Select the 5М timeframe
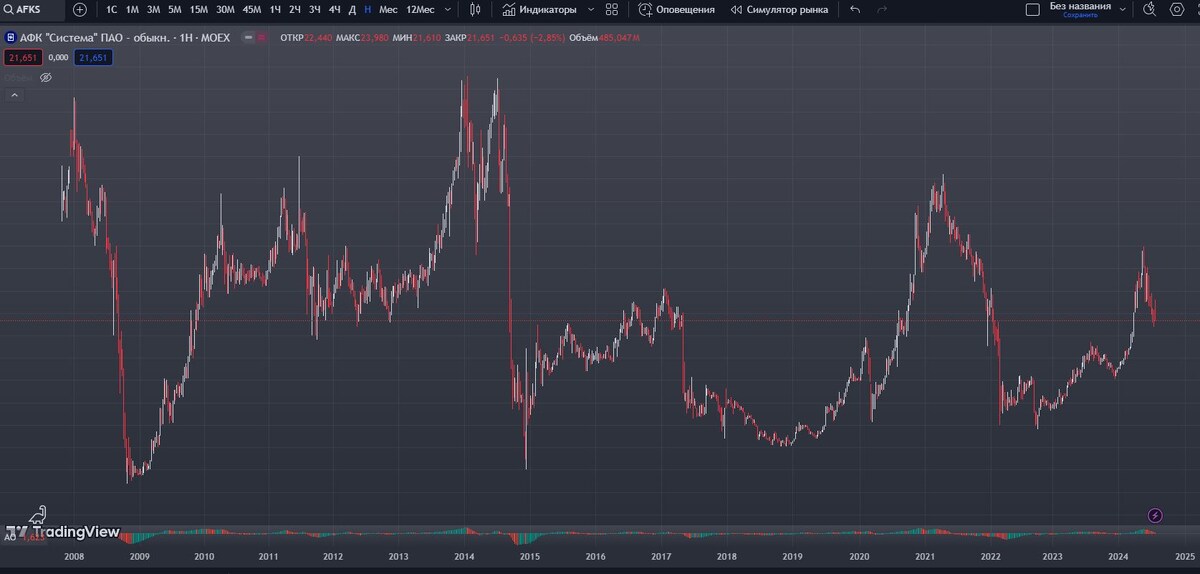The image size is (1200, 574). (x=174, y=9)
